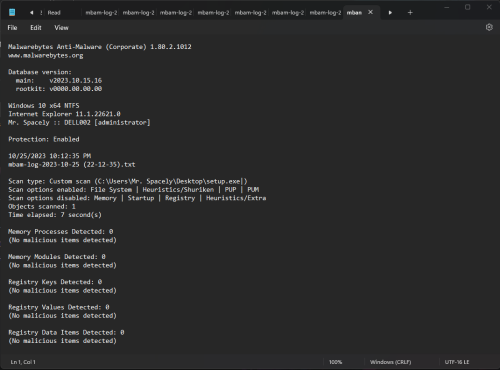This screenshot has width=500, height=370.
Task: Open the Edit menu
Action: (36, 28)
